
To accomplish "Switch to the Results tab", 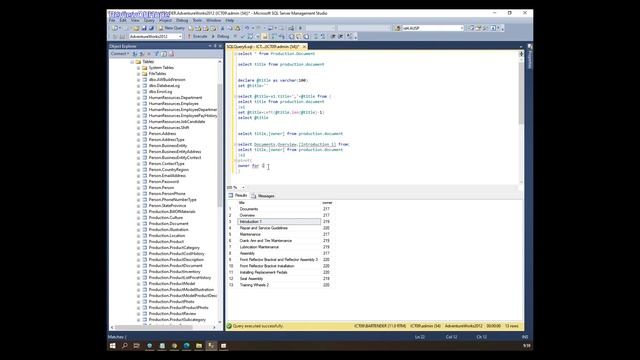I will tap(238, 196).
